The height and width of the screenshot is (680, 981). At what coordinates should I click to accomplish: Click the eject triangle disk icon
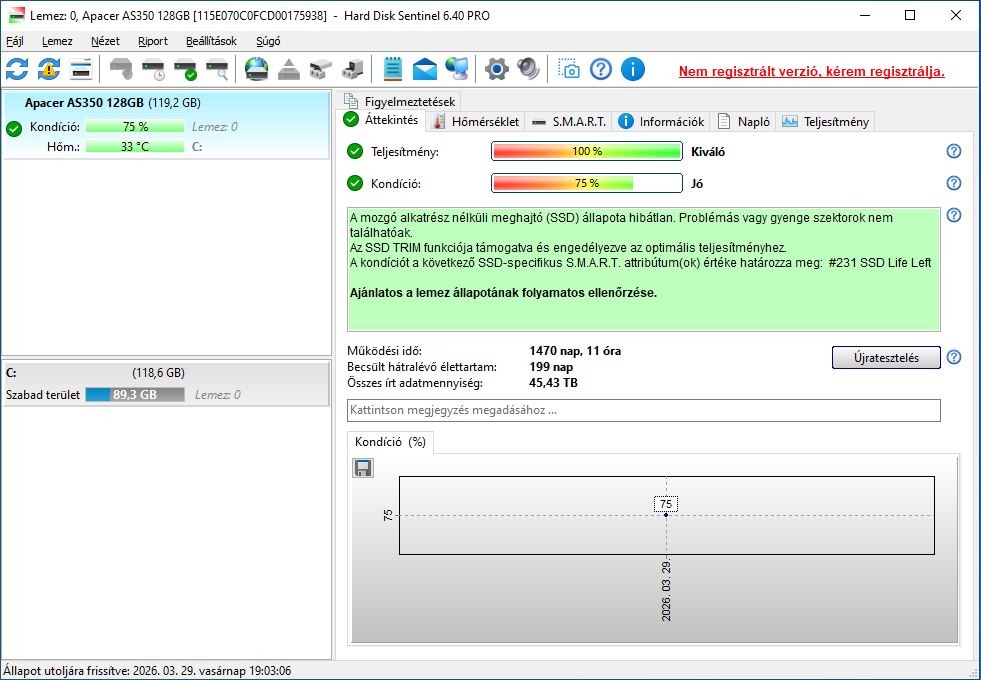[288, 69]
